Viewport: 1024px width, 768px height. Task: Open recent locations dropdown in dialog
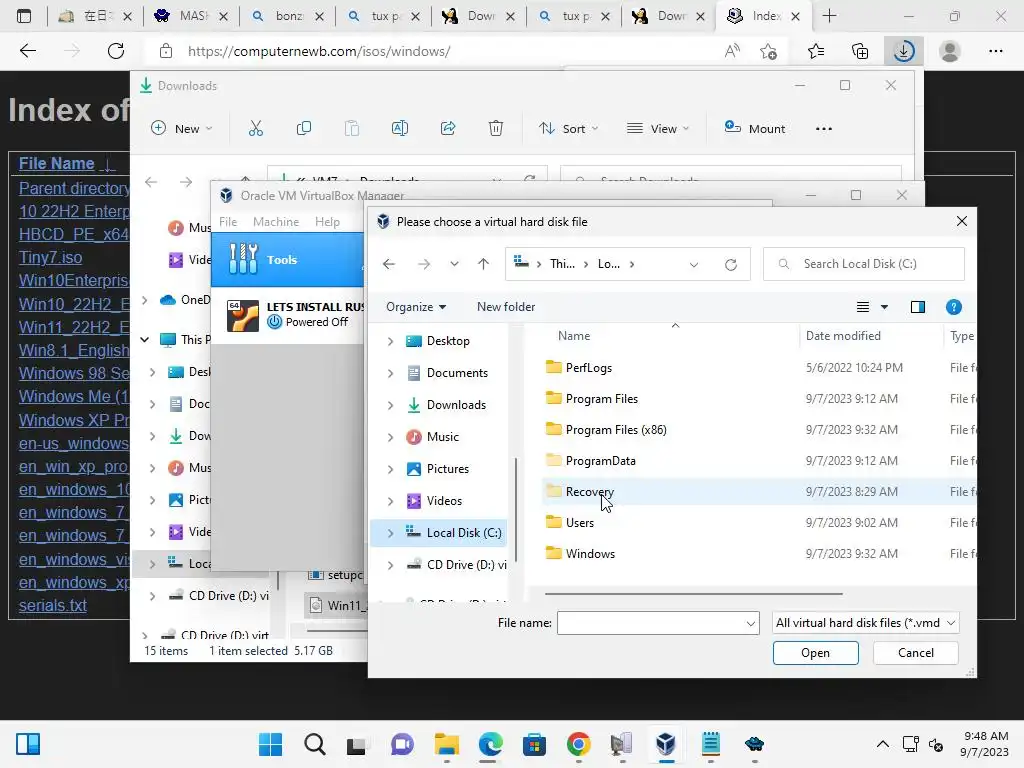pyautogui.click(x=454, y=264)
